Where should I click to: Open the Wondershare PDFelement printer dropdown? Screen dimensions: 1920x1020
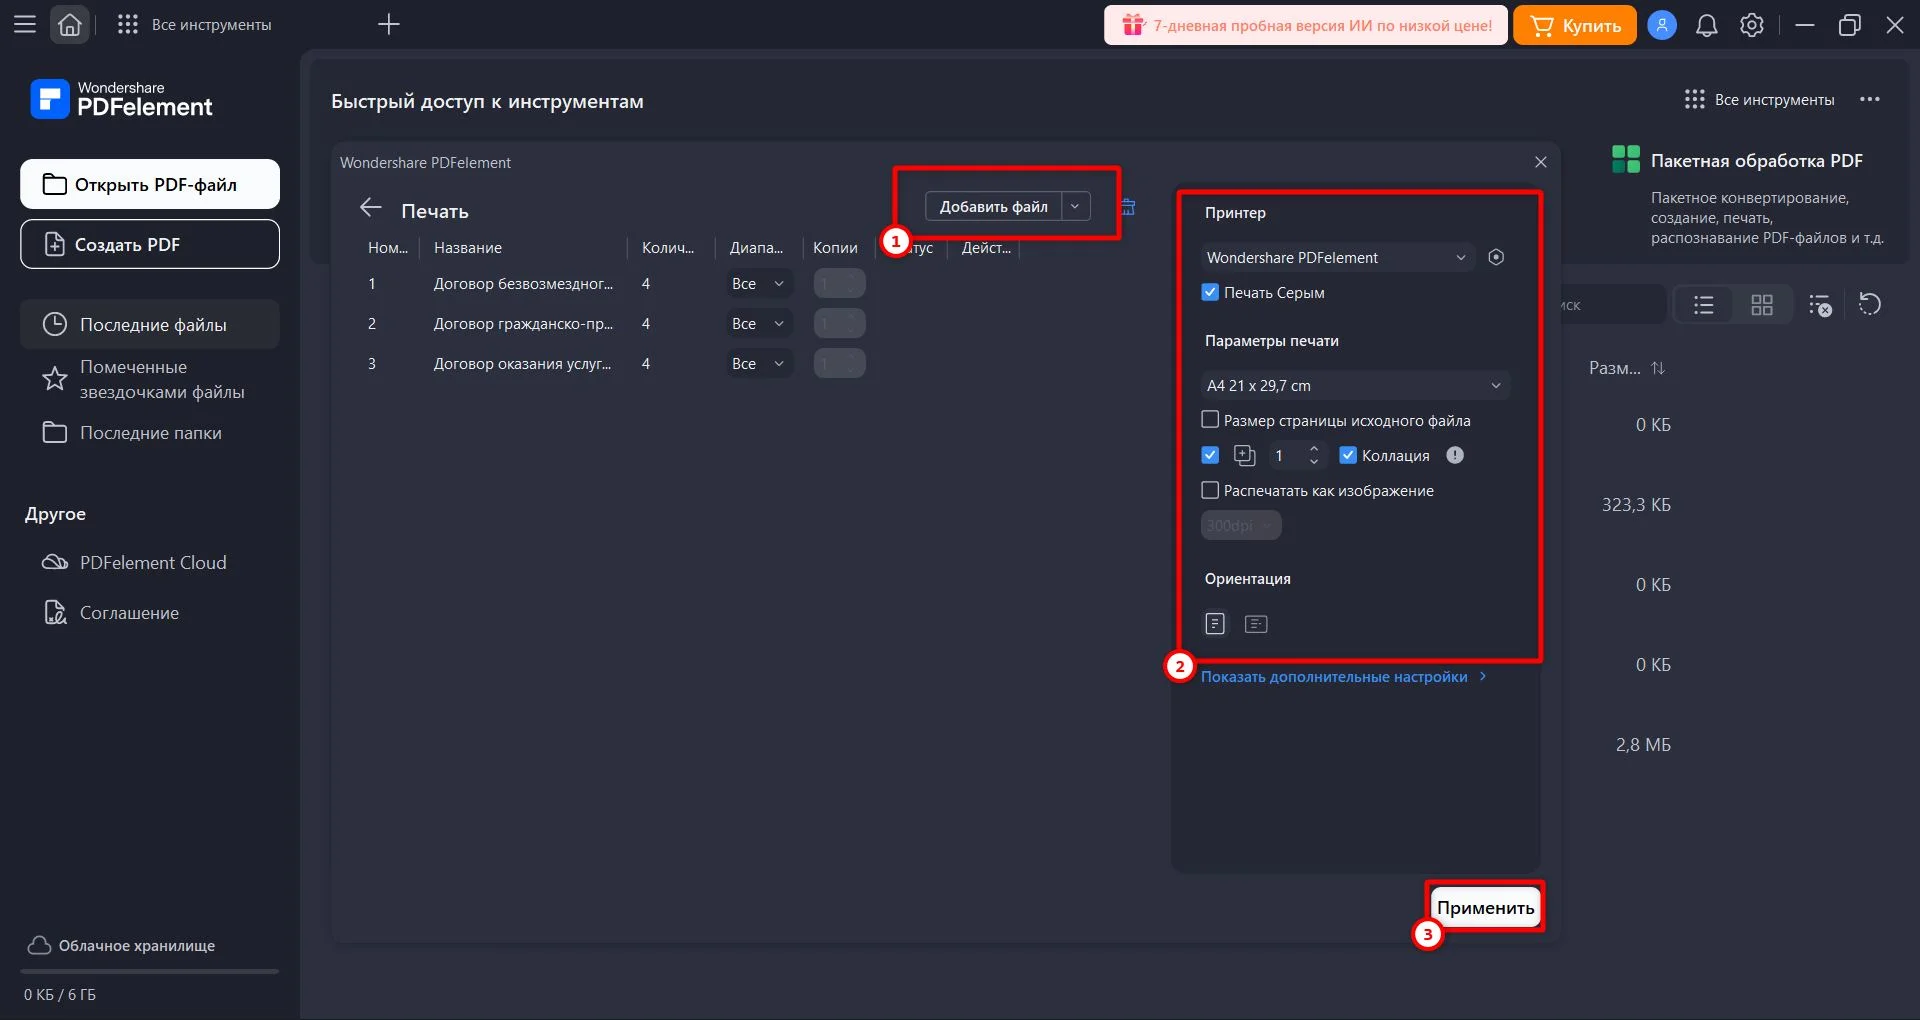pyautogui.click(x=1337, y=257)
